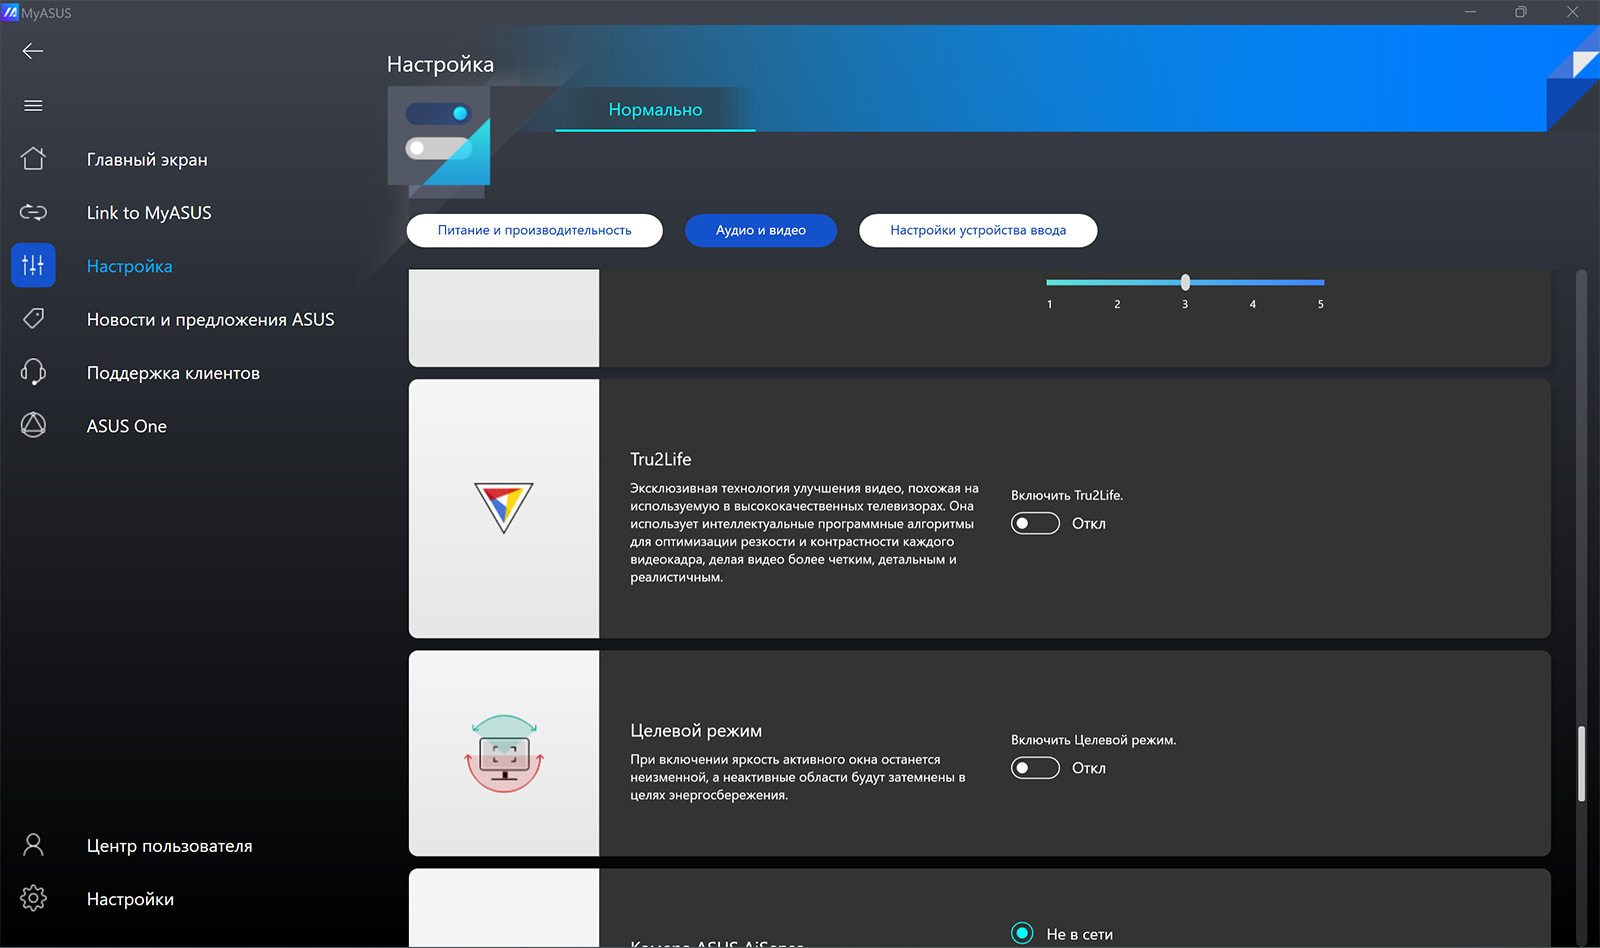The image size is (1600, 948).
Task: Enable the Tru2Life toggle switch
Action: (x=1035, y=523)
